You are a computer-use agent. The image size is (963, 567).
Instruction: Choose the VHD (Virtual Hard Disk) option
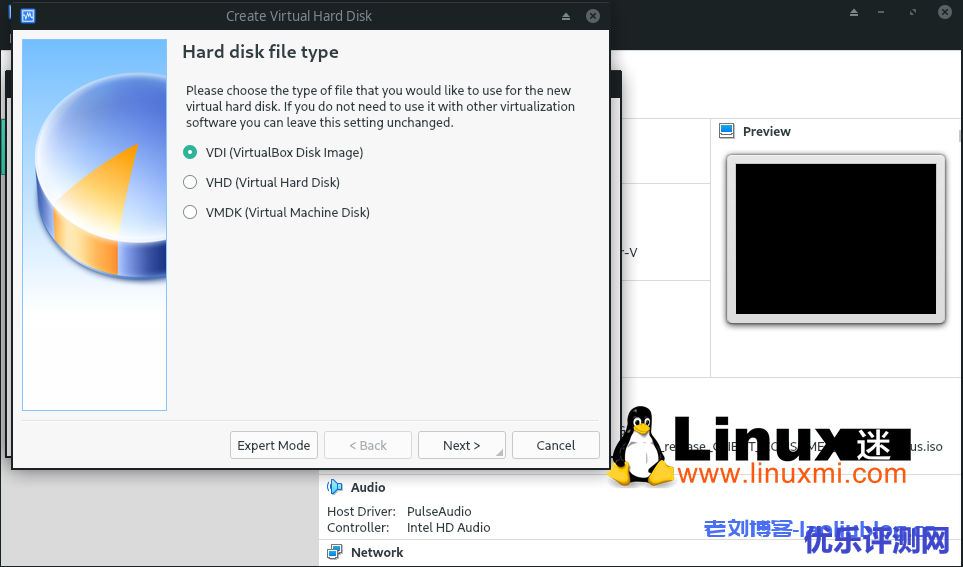coord(190,183)
